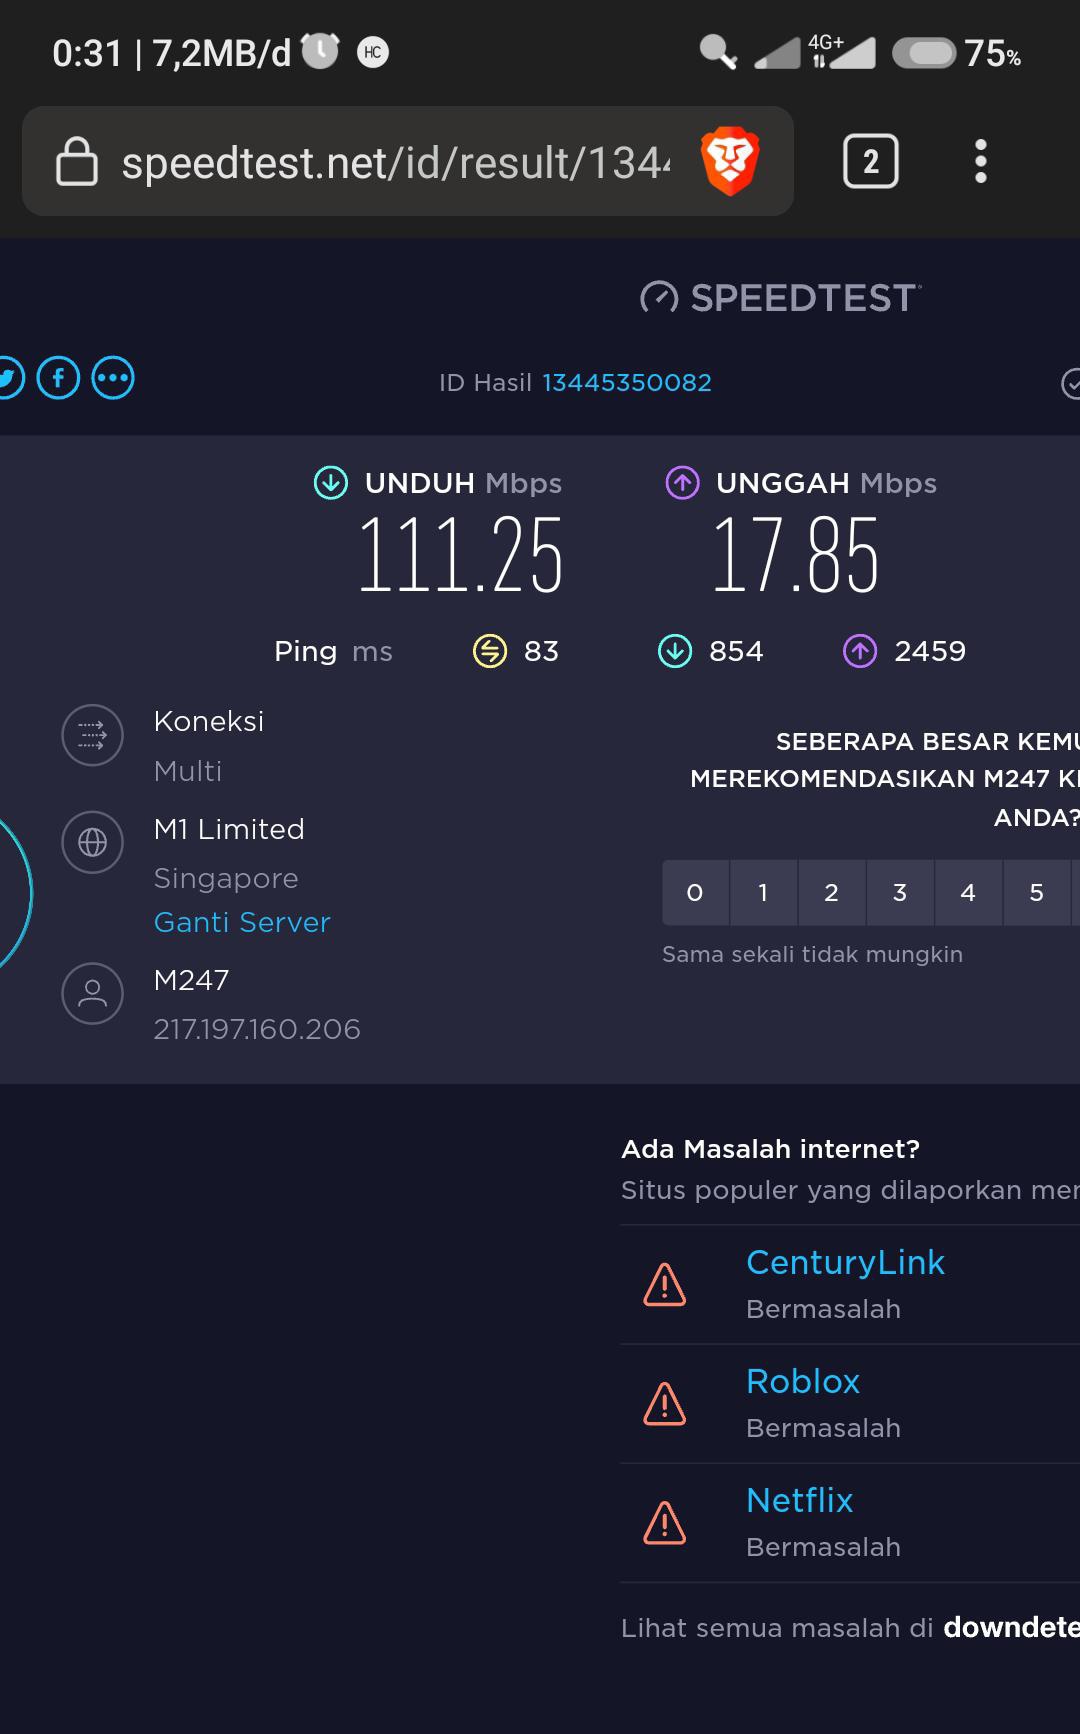This screenshot has width=1080, height=1734.
Task: Tap the upload ping icon next to 2459
Action: [860, 651]
